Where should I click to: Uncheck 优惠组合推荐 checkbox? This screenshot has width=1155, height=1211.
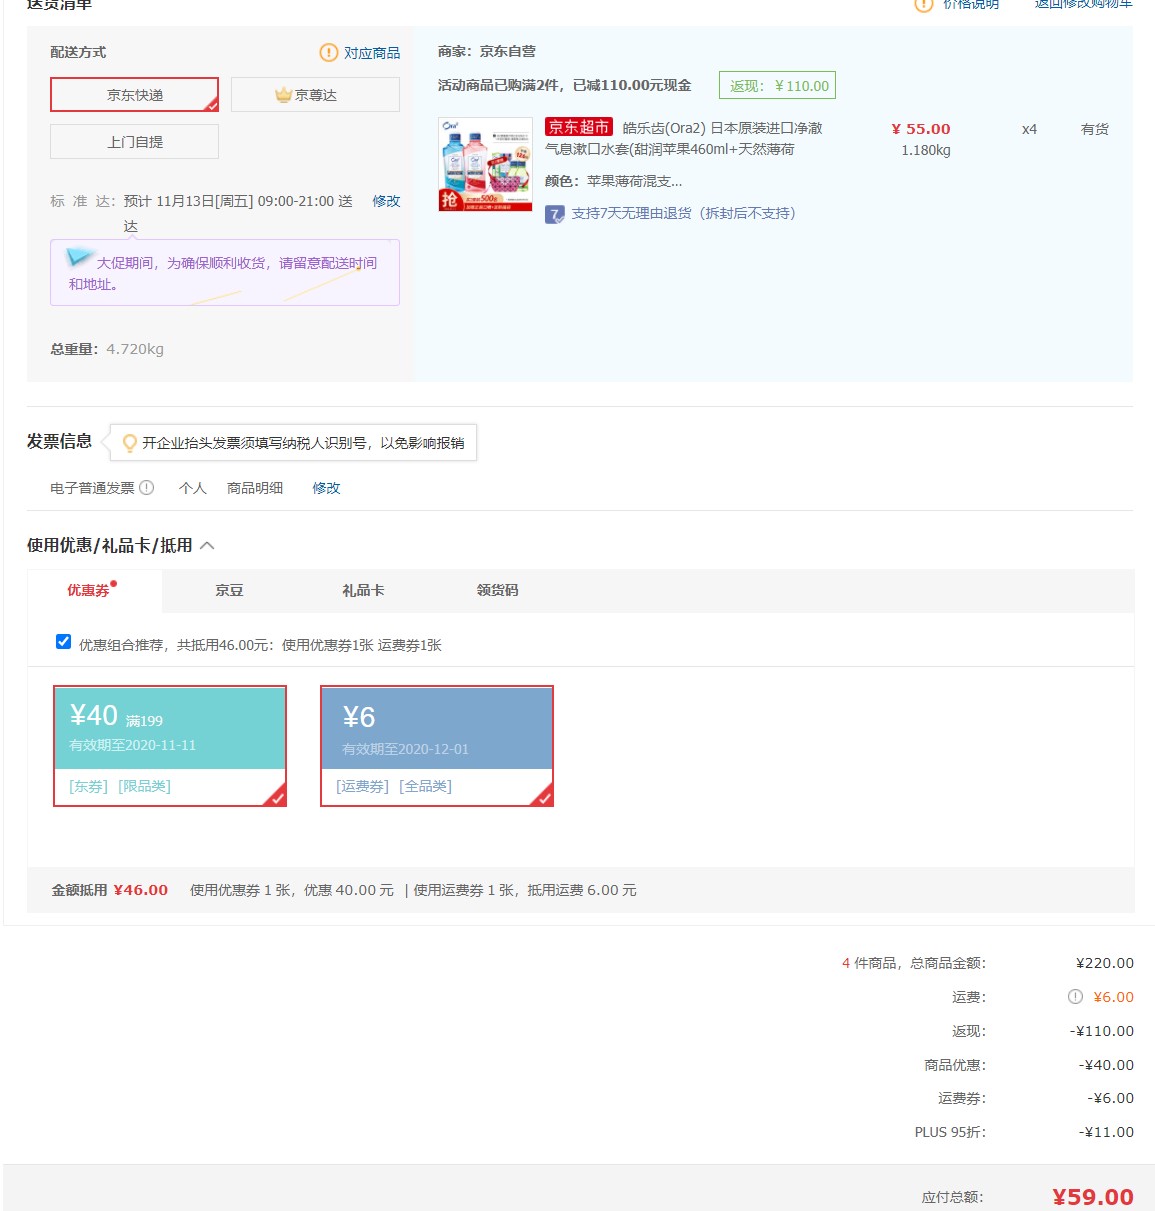64,642
